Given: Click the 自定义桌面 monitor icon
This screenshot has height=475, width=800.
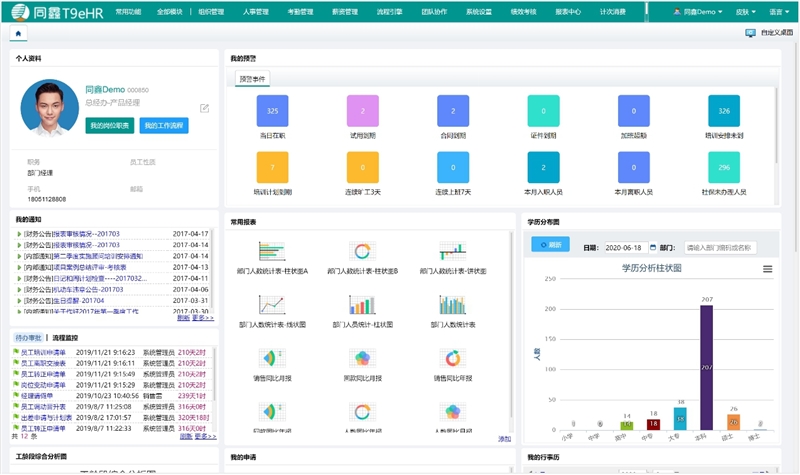Looking at the screenshot, I should [750, 33].
